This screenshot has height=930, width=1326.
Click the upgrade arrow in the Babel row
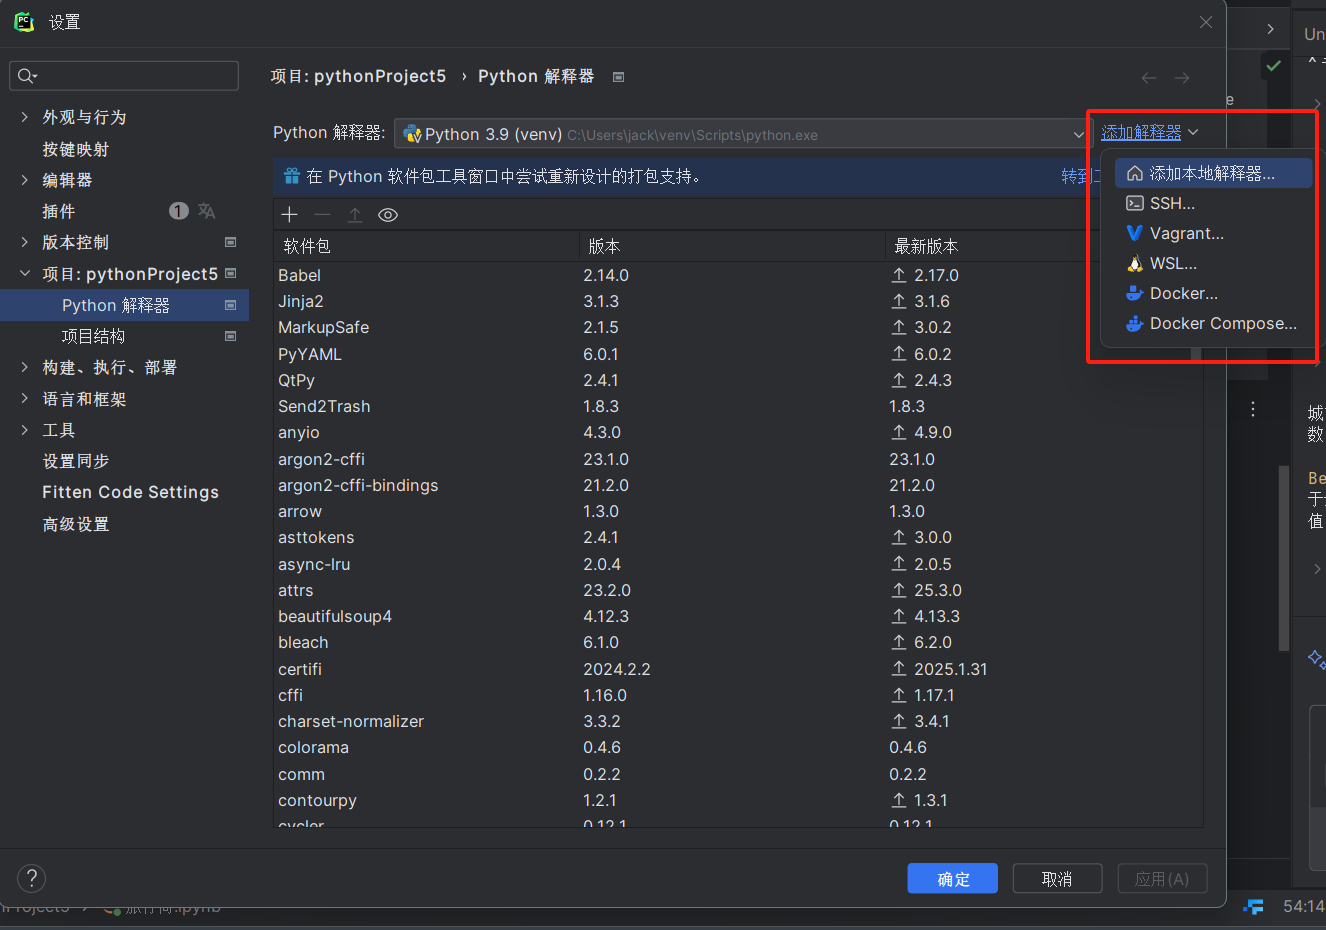tap(899, 275)
